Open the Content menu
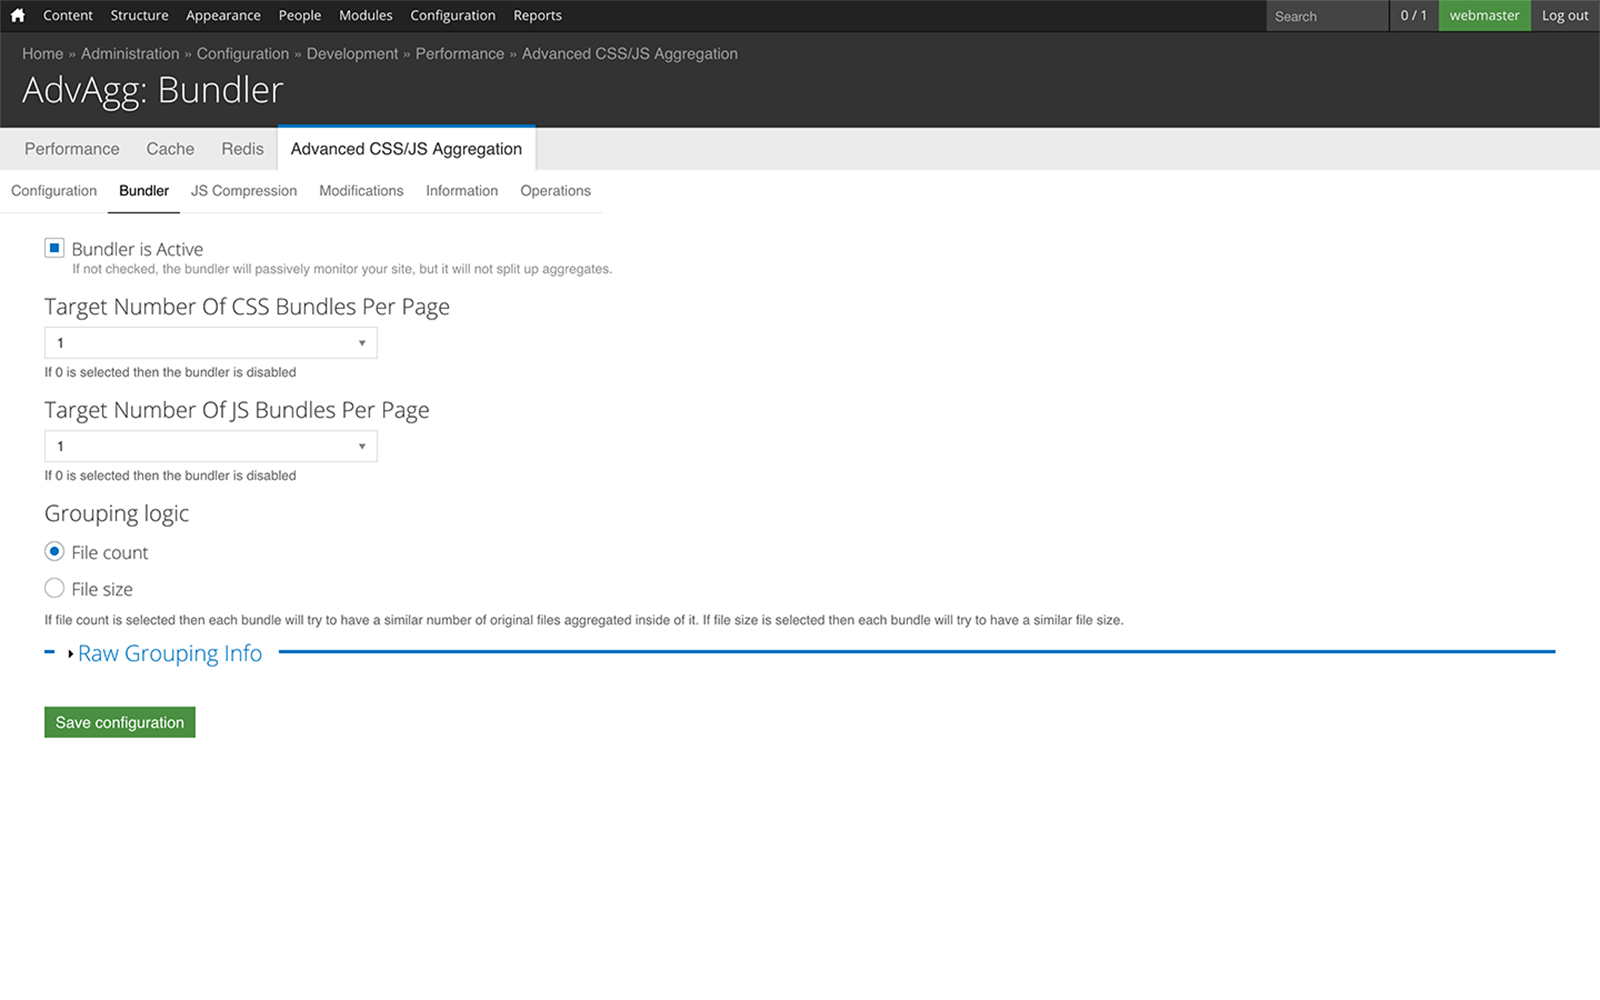This screenshot has width=1600, height=1000. tap(68, 15)
